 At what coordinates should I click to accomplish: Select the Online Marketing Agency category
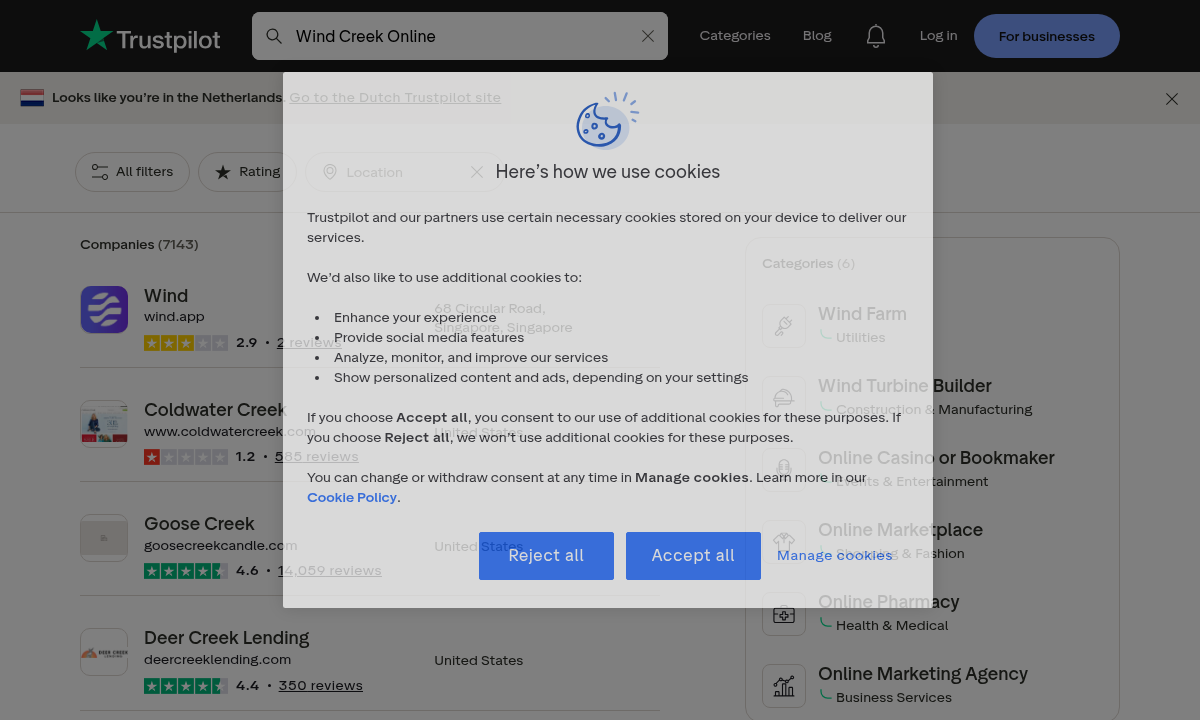923,674
